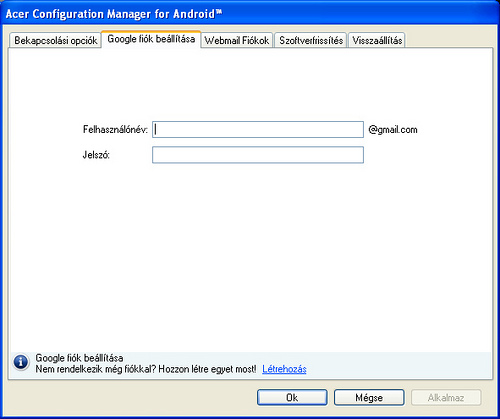Open the Webmail Fiókok tab
Image resolution: width=500 pixels, height=419 pixels.
(237, 40)
